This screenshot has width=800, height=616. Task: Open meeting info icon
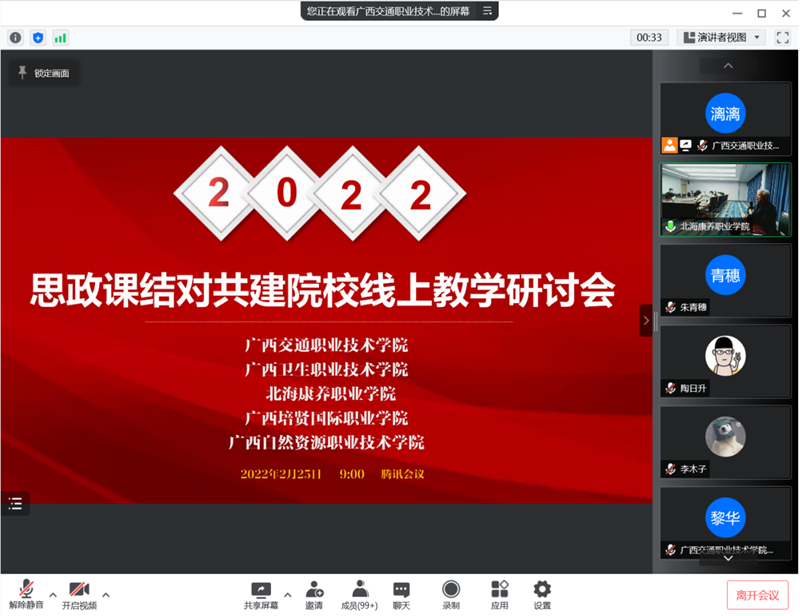[x=15, y=38]
